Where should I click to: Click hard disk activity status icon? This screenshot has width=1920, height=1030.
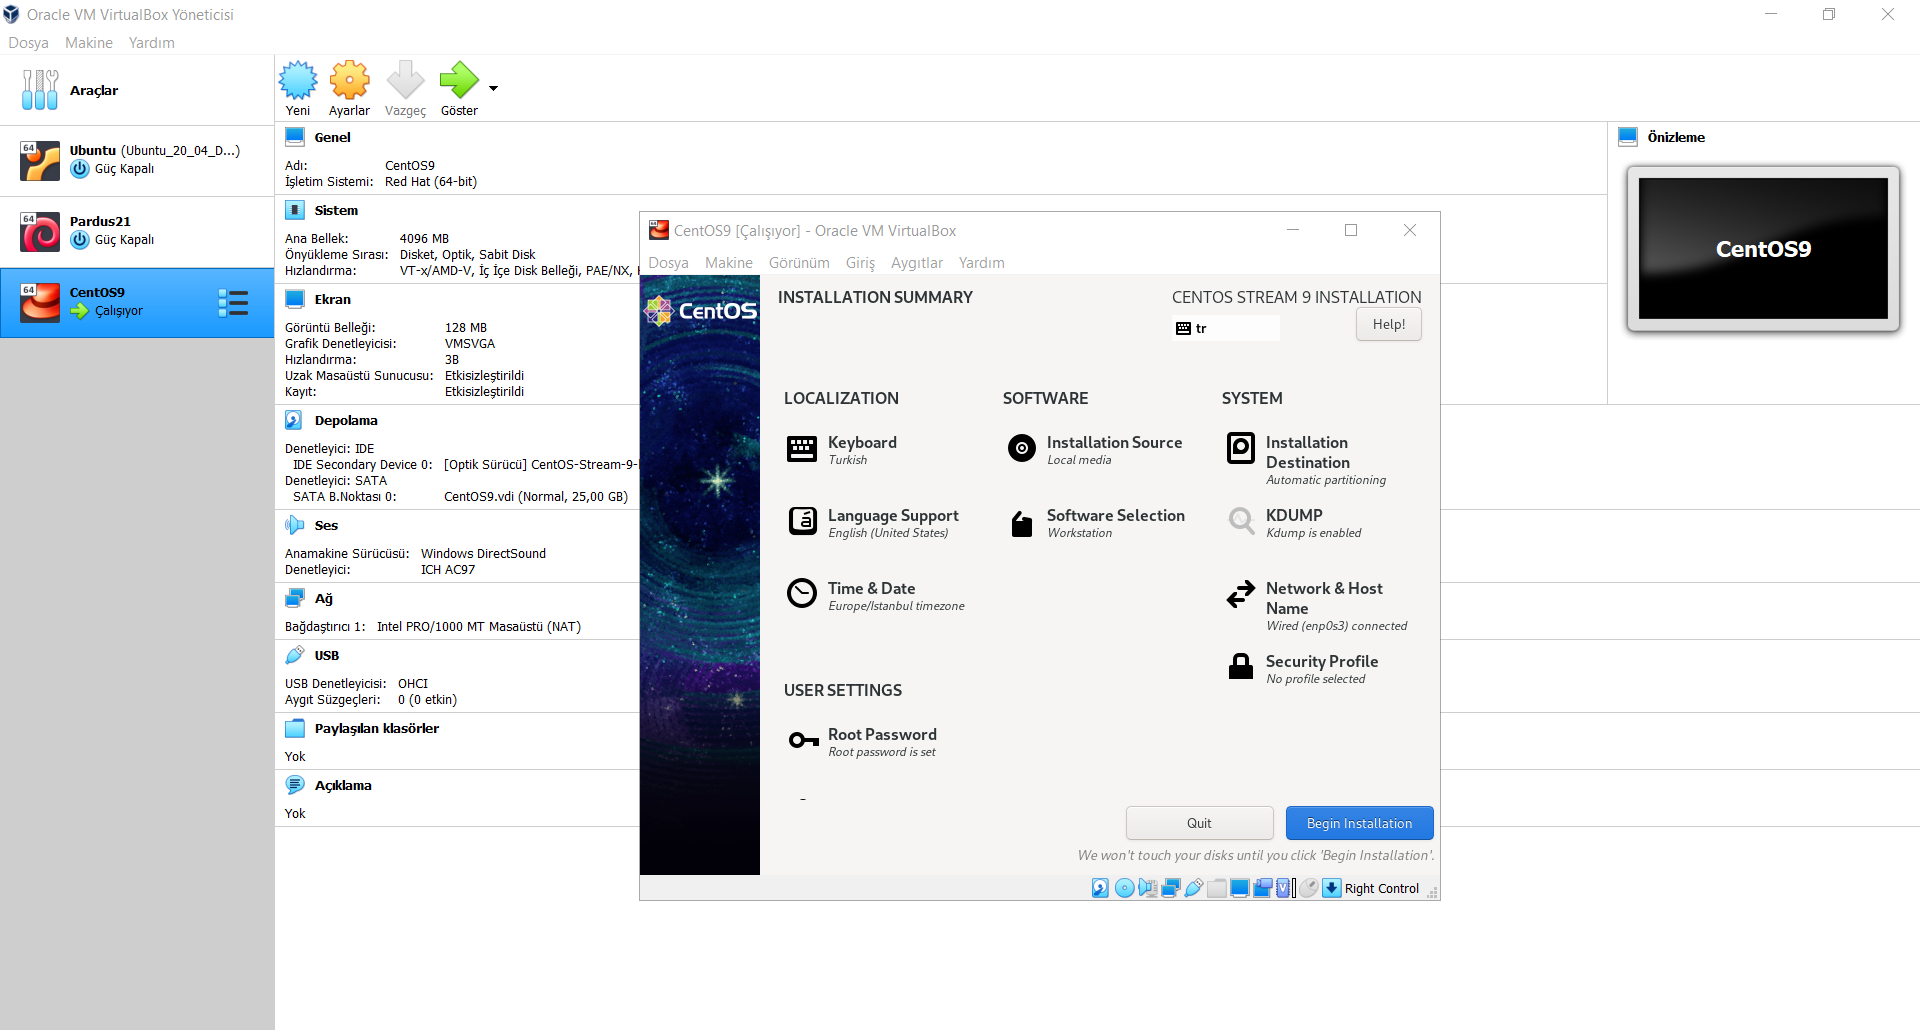(1100, 888)
